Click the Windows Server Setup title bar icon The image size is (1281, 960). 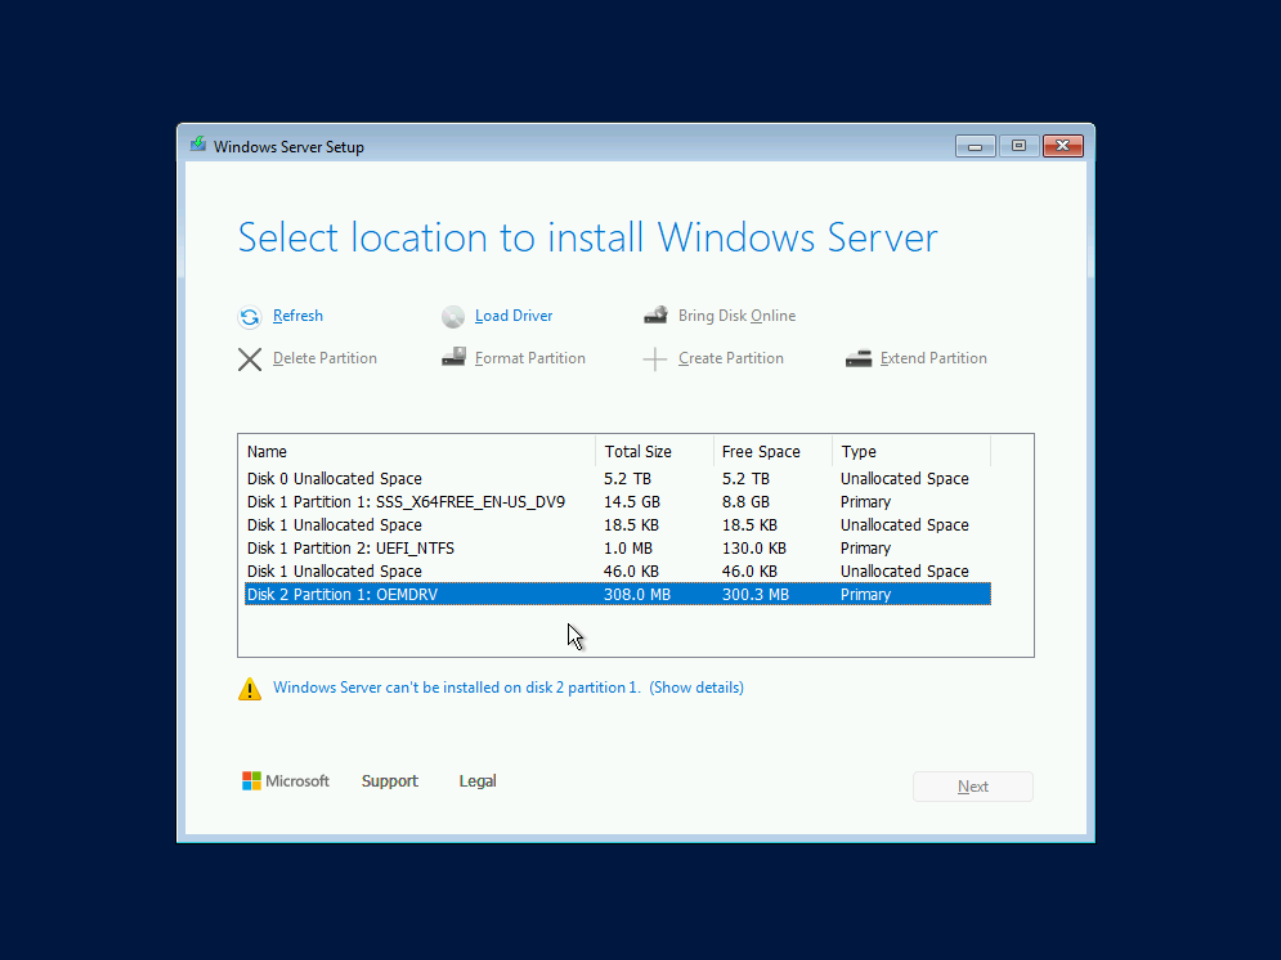click(198, 145)
